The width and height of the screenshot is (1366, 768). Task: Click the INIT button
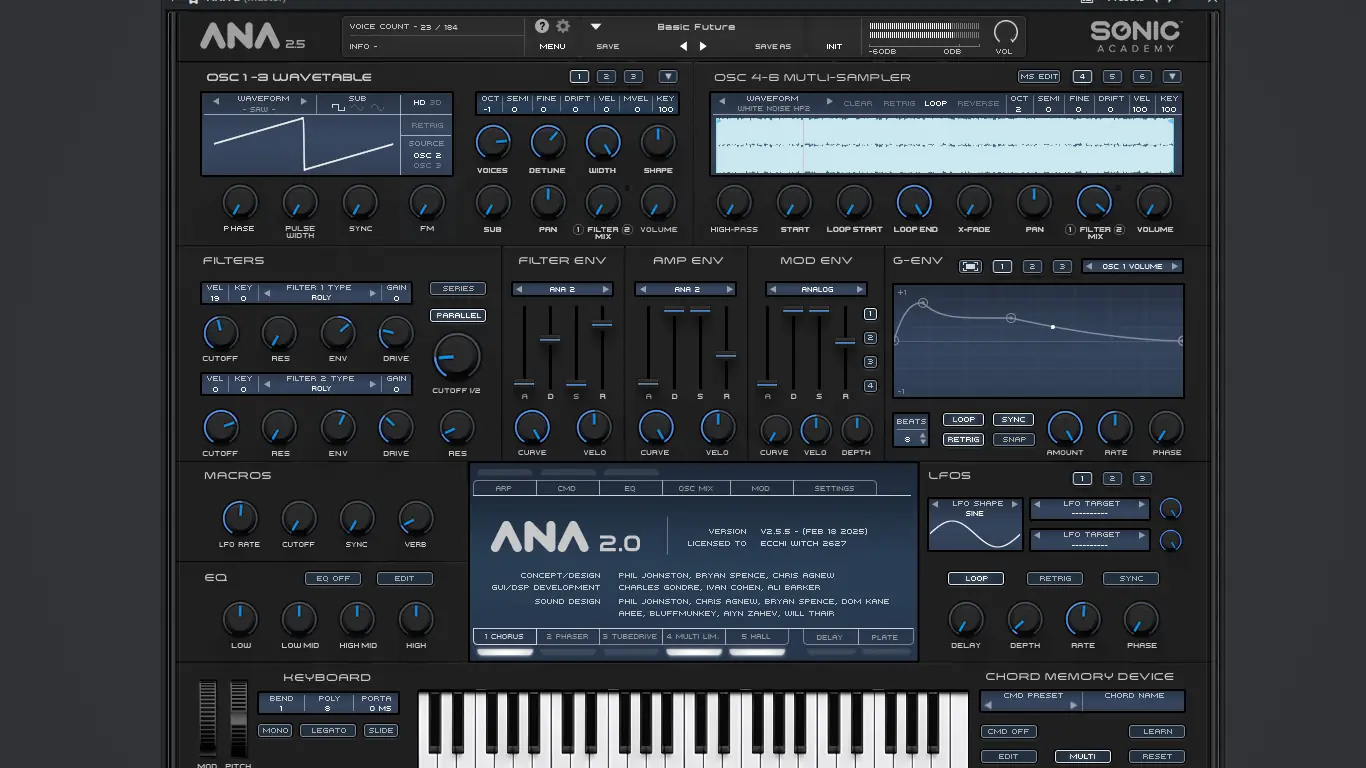point(834,46)
